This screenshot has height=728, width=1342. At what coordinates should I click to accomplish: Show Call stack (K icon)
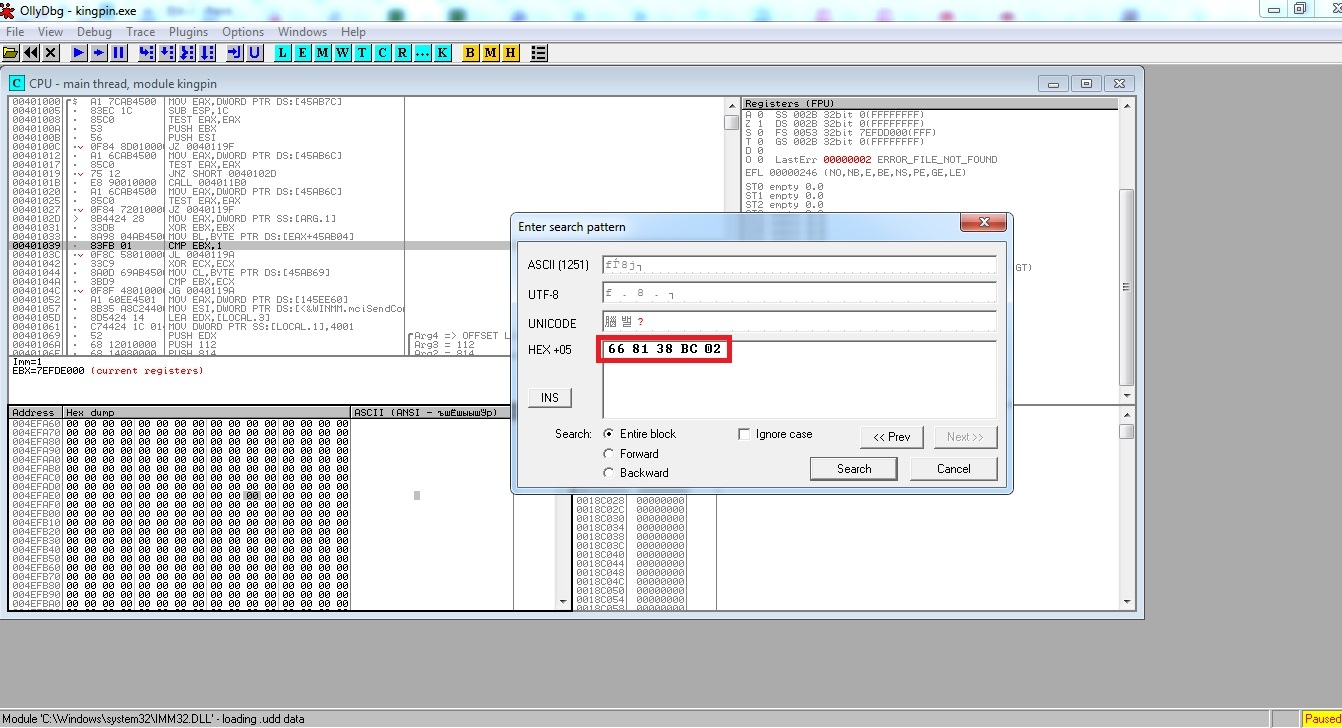(443, 52)
